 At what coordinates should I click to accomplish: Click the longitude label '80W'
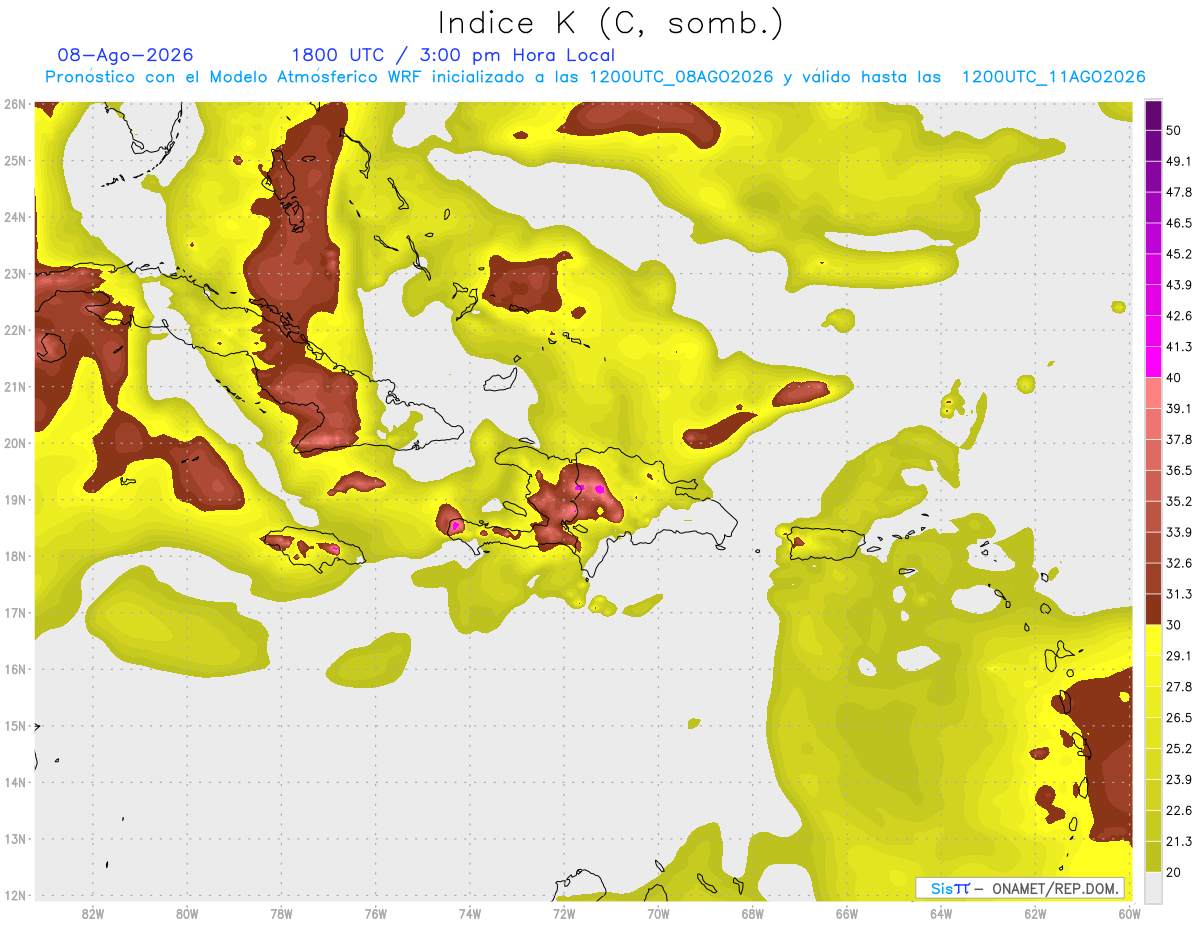pyautogui.click(x=187, y=913)
